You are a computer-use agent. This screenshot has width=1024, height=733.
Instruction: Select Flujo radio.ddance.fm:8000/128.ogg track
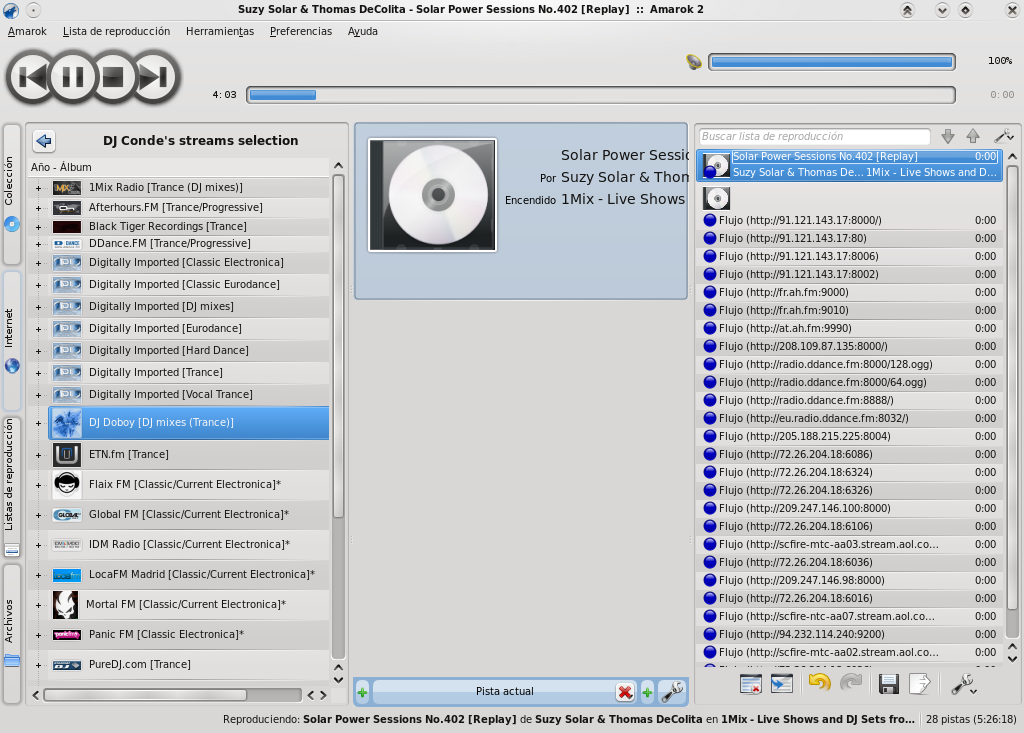point(850,365)
